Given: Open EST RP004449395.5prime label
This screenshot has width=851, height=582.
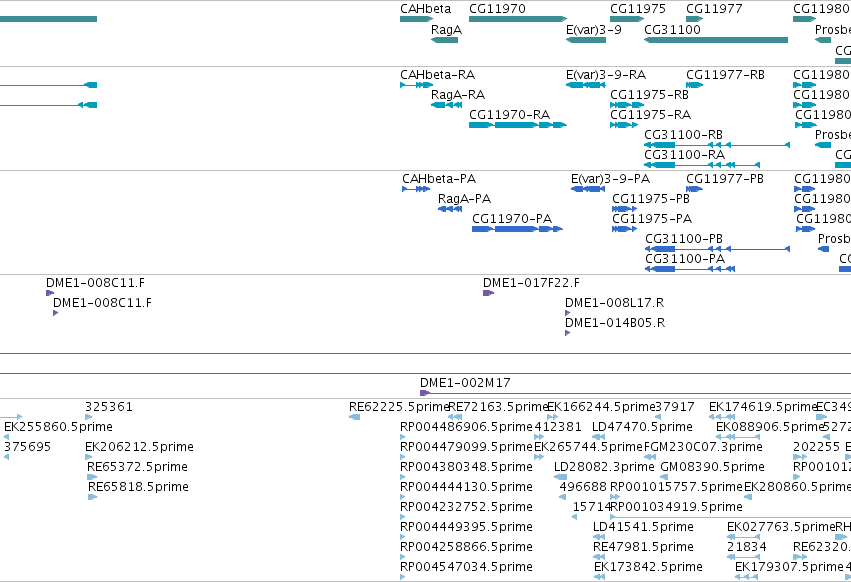Looking at the screenshot, I should 466,528.
